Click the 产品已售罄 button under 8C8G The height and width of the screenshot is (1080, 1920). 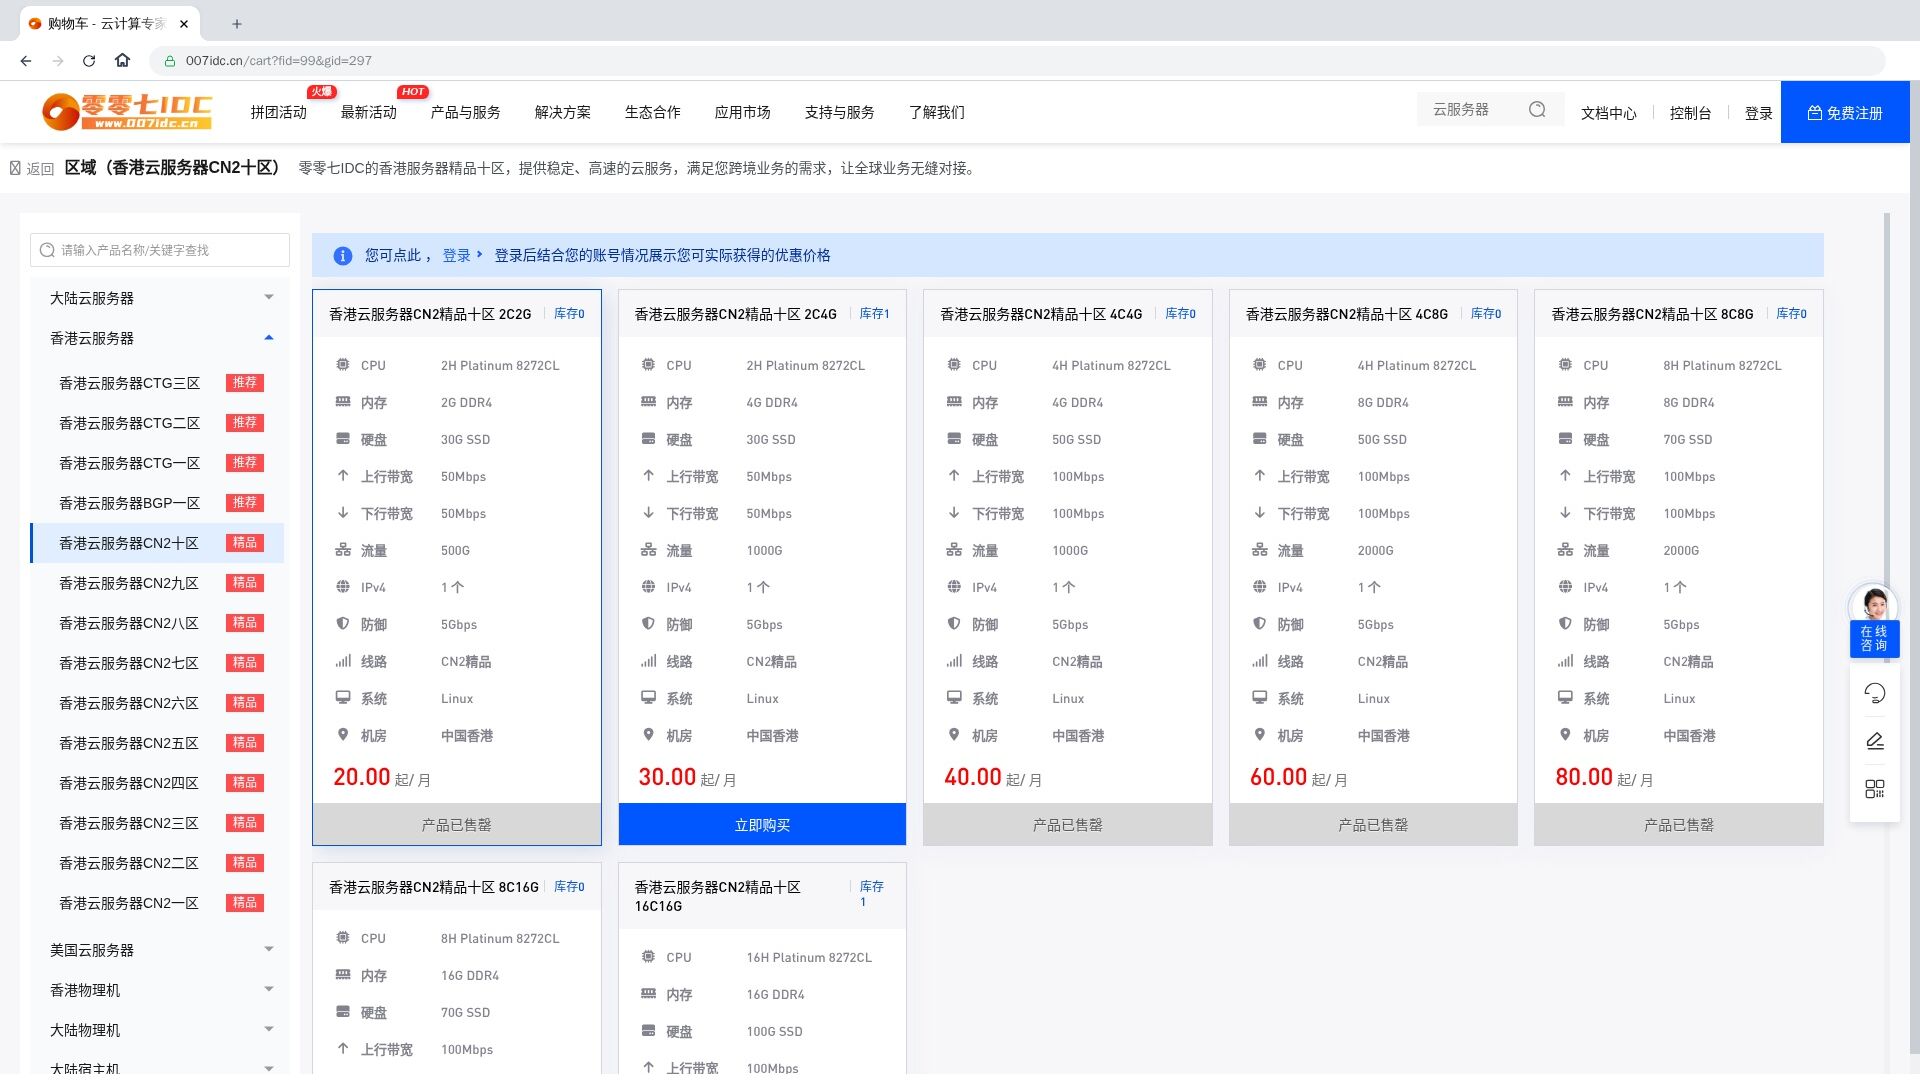click(x=1679, y=825)
